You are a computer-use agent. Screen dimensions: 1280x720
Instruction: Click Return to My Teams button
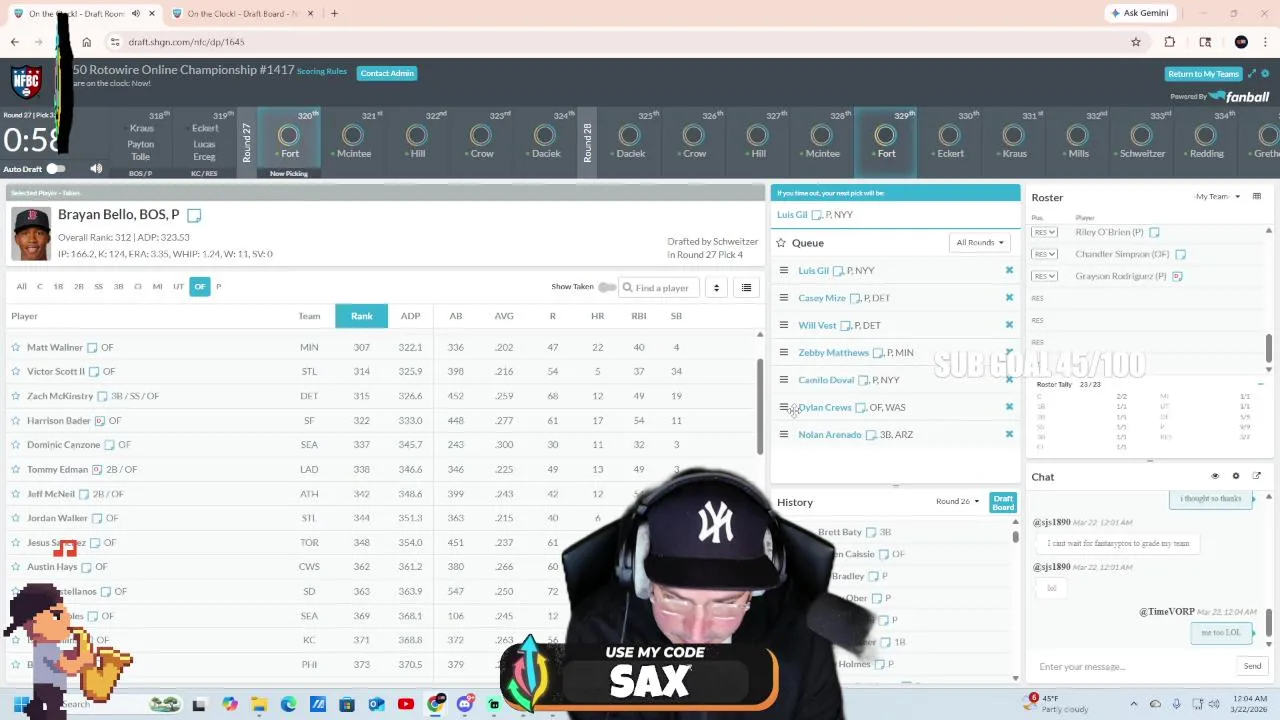[1204, 74]
